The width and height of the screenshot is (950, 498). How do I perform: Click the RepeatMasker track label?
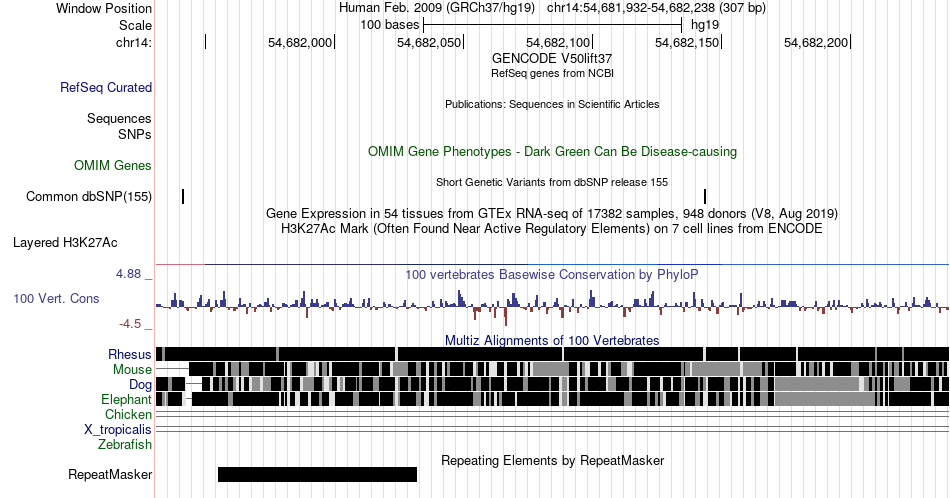pyautogui.click(x=110, y=474)
